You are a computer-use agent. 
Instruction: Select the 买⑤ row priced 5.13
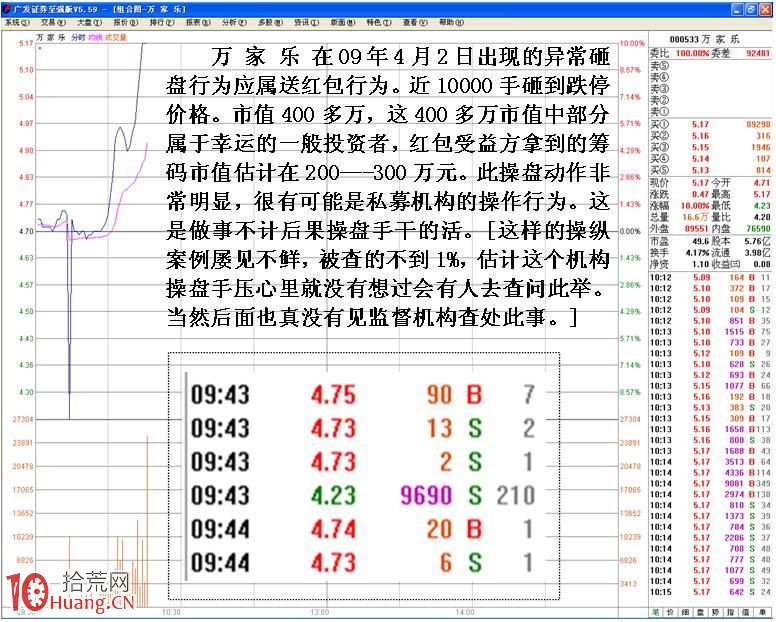point(710,170)
